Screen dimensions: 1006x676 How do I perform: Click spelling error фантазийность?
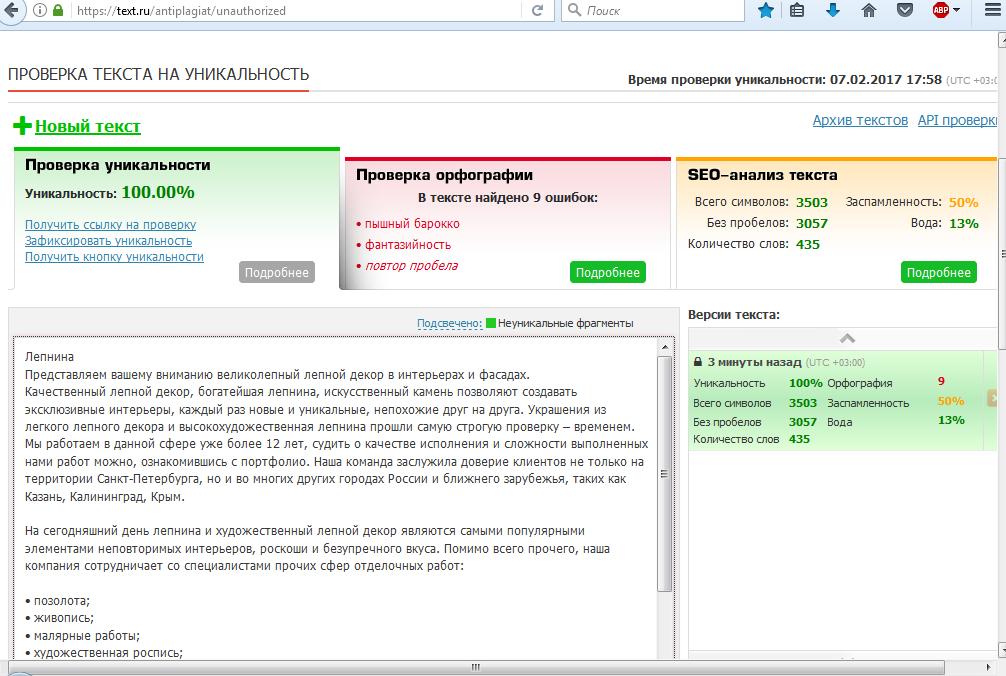407,244
